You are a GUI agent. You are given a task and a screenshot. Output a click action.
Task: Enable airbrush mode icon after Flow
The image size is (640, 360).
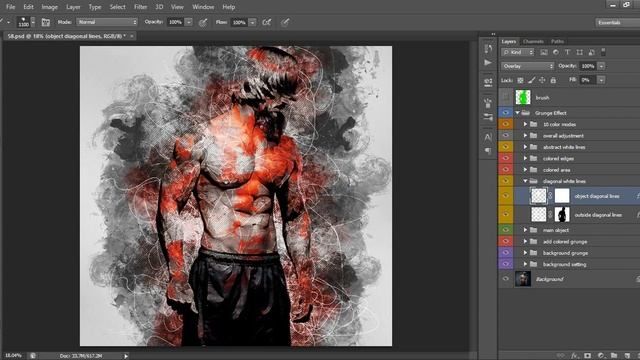(267, 22)
